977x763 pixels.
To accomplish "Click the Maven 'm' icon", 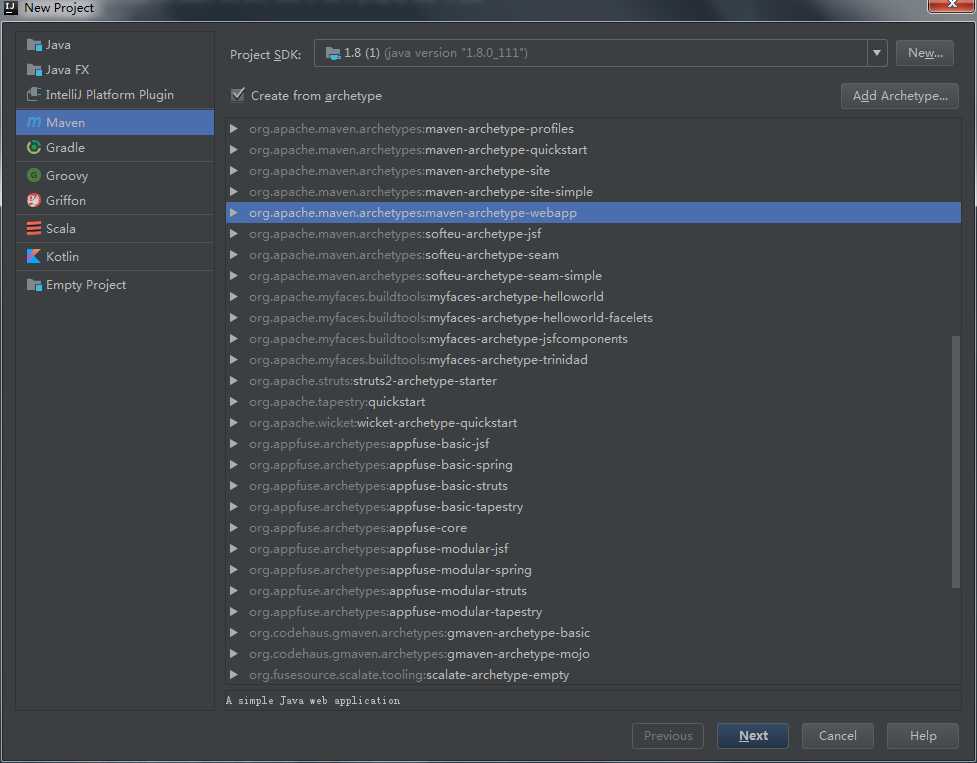I will (34, 122).
